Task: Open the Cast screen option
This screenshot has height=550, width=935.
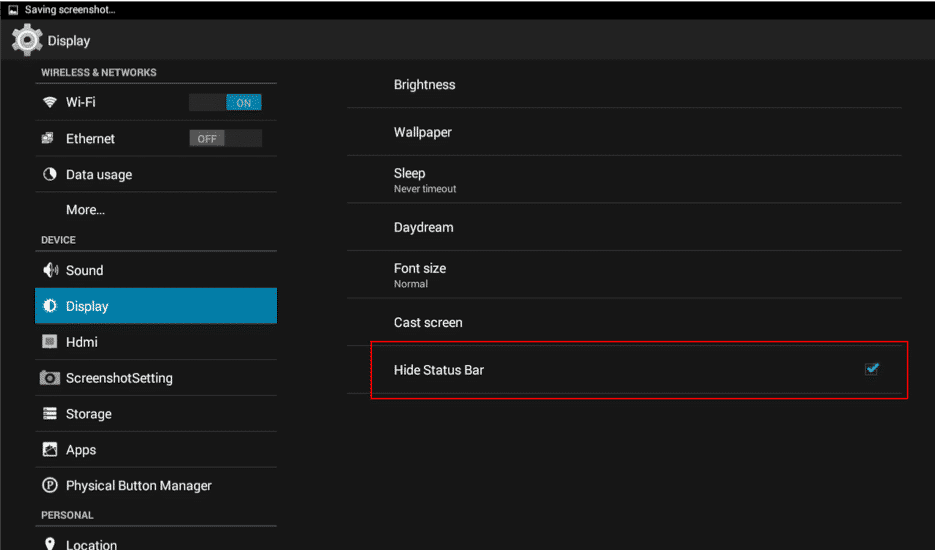Action: pos(624,322)
